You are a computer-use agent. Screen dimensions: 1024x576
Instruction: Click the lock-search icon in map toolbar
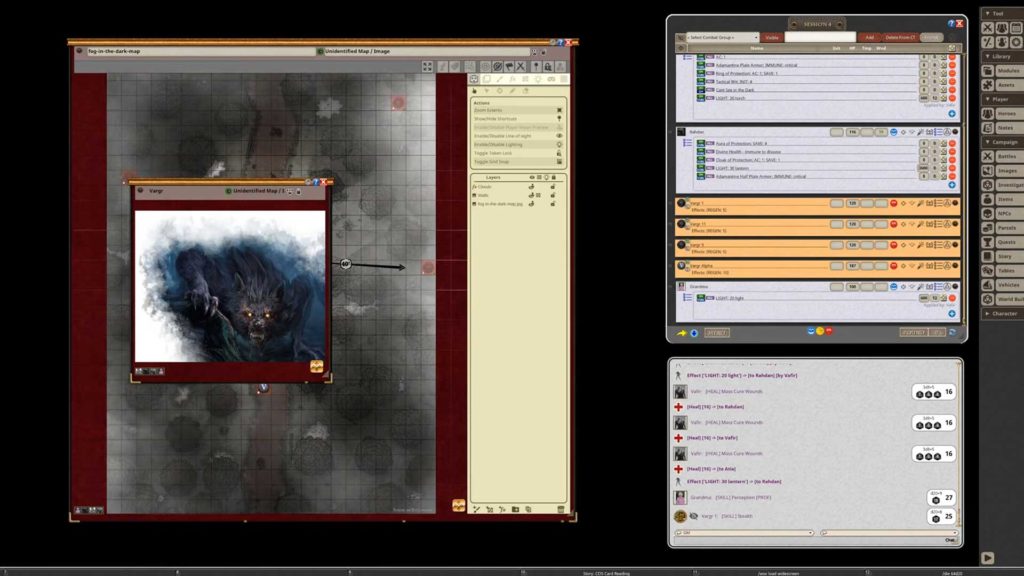click(548, 67)
